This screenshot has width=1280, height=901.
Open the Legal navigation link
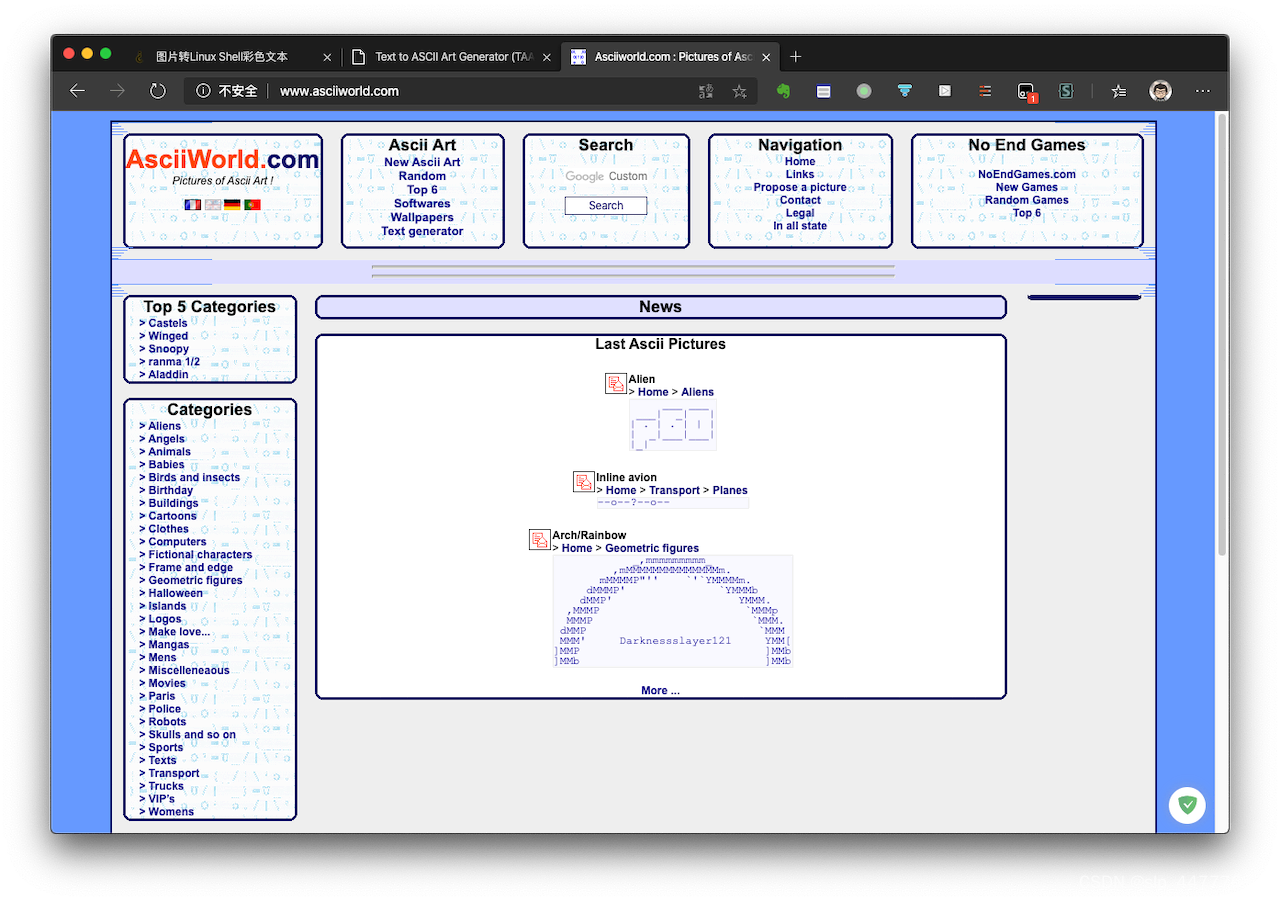800,213
